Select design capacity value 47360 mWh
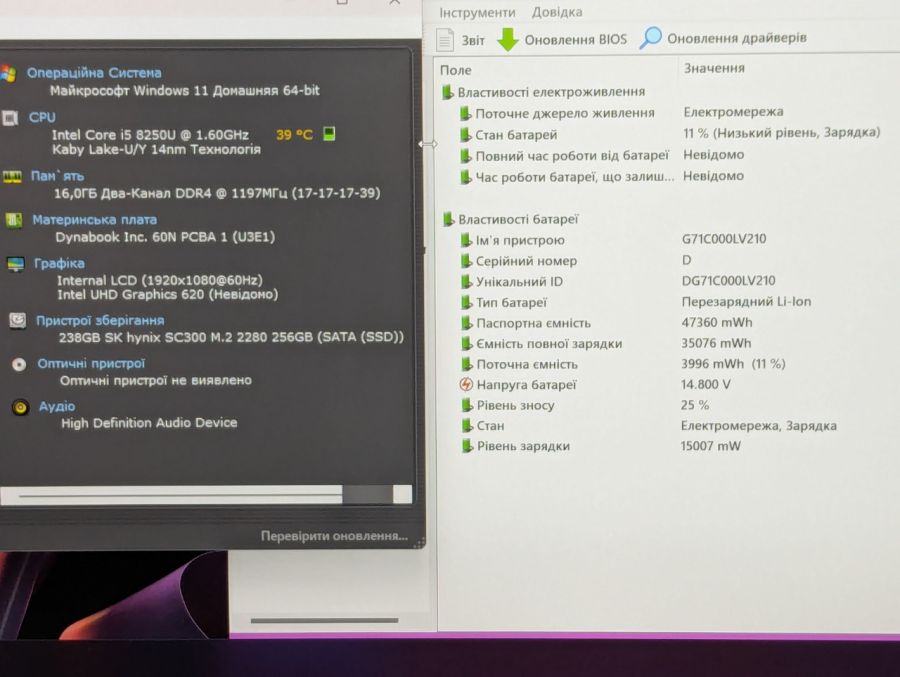 click(x=716, y=322)
